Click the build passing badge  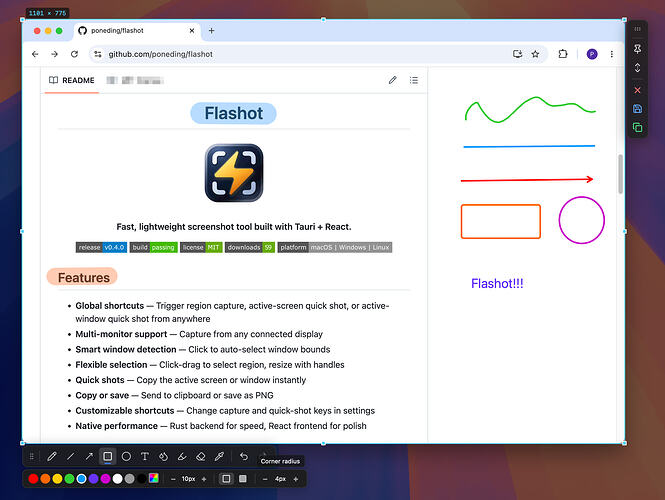[154, 247]
